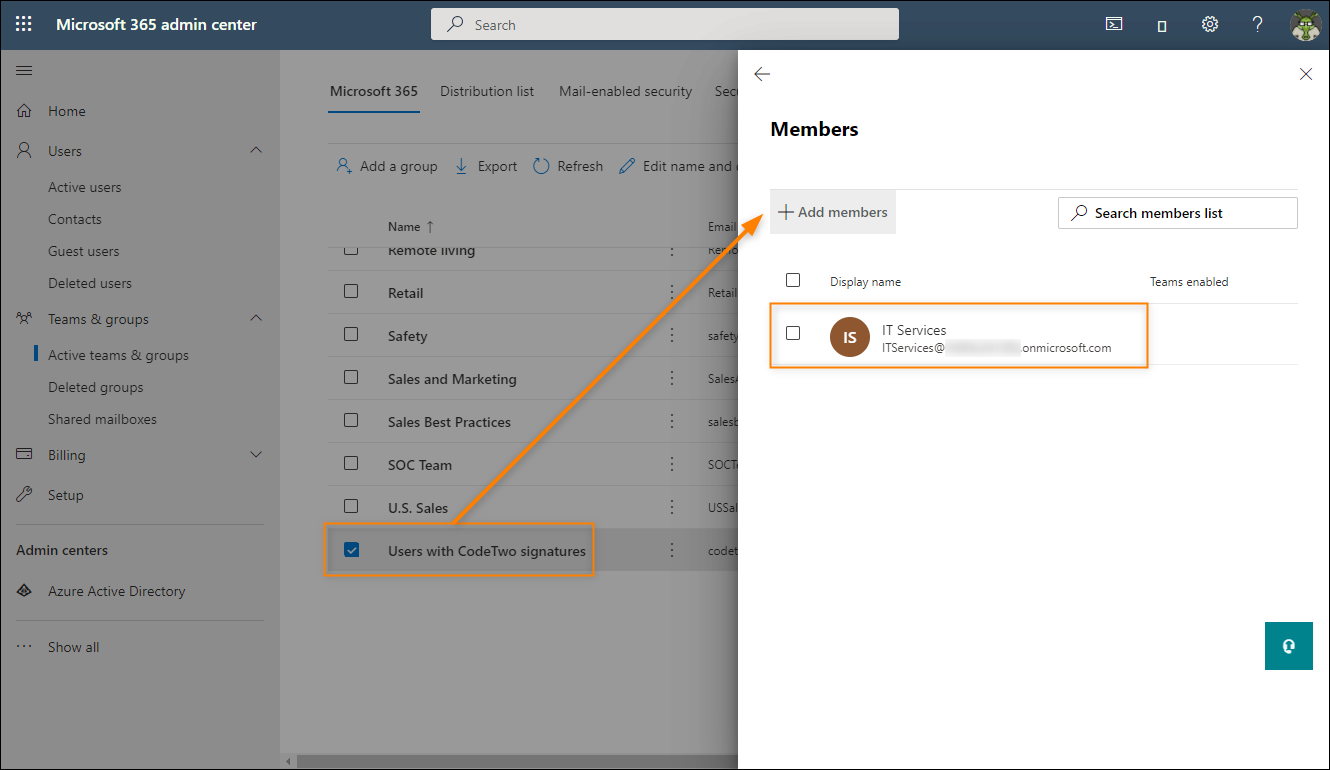This screenshot has height=770, width=1330.
Task: Check the Sales Best Practices checkbox
Action: pos(351,421)
